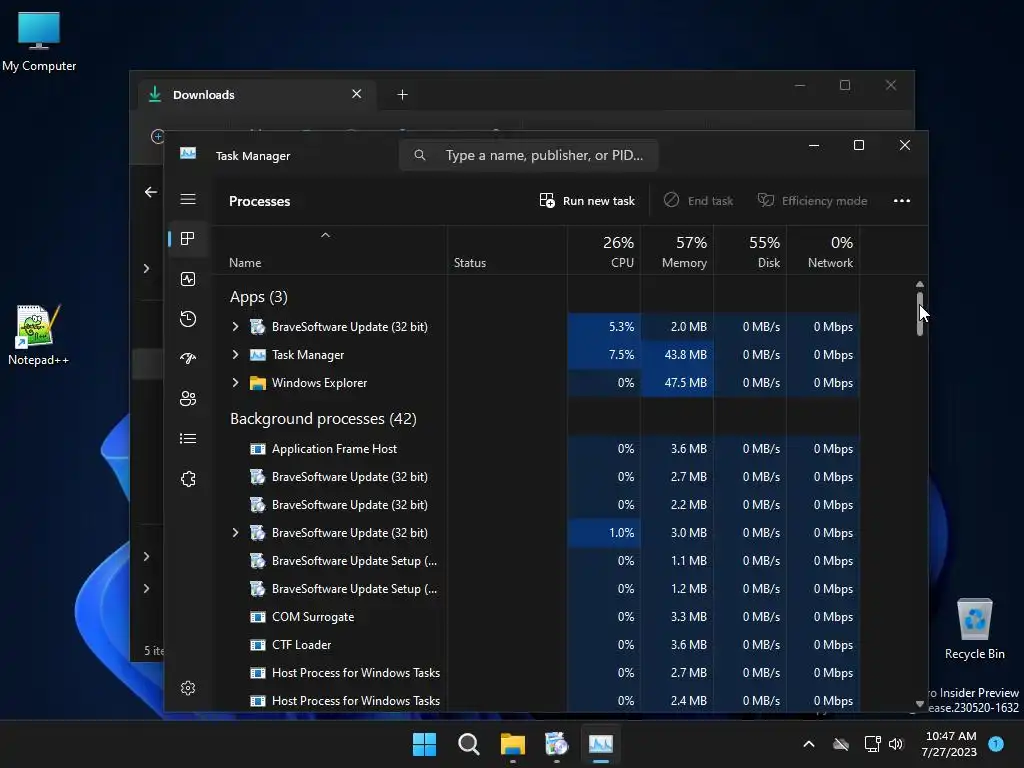Screen dimensions: 1024x768
Task: Open File Explorer from taskbar
Action: (513, 744)
